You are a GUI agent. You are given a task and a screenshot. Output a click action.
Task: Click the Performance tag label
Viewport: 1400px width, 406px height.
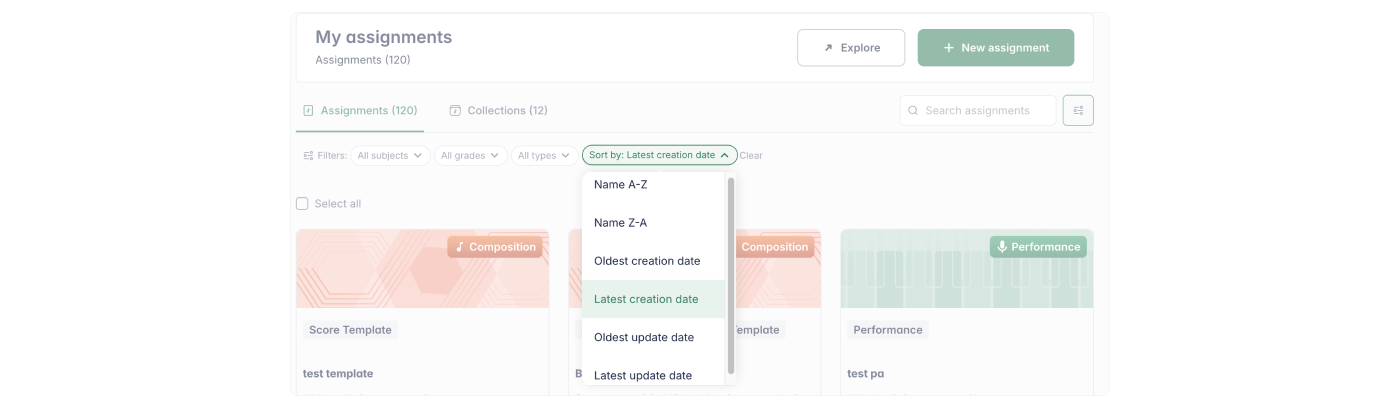click(x=888, y=330)
